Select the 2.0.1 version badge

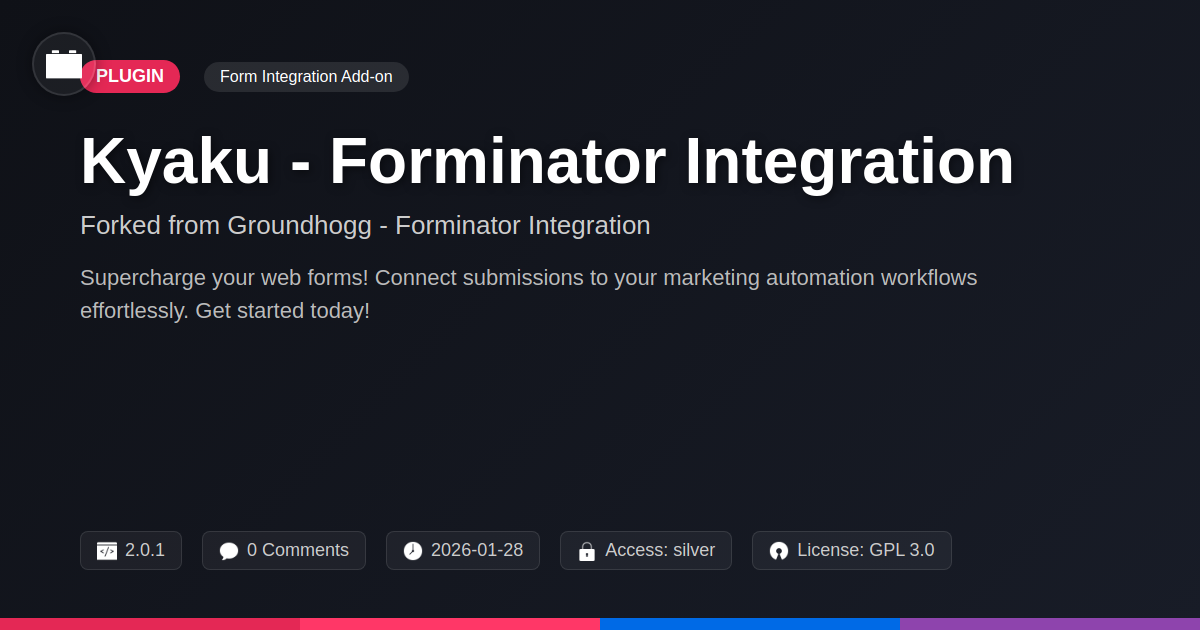pos(131,550)
